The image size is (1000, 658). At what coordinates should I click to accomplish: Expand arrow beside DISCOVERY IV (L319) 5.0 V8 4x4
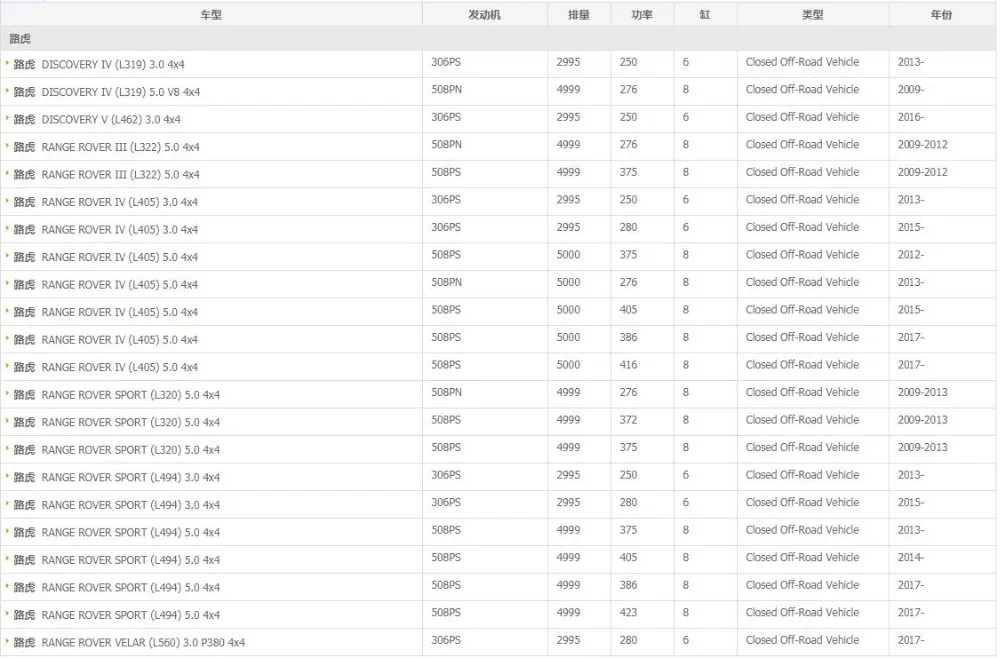coord(7,91)
